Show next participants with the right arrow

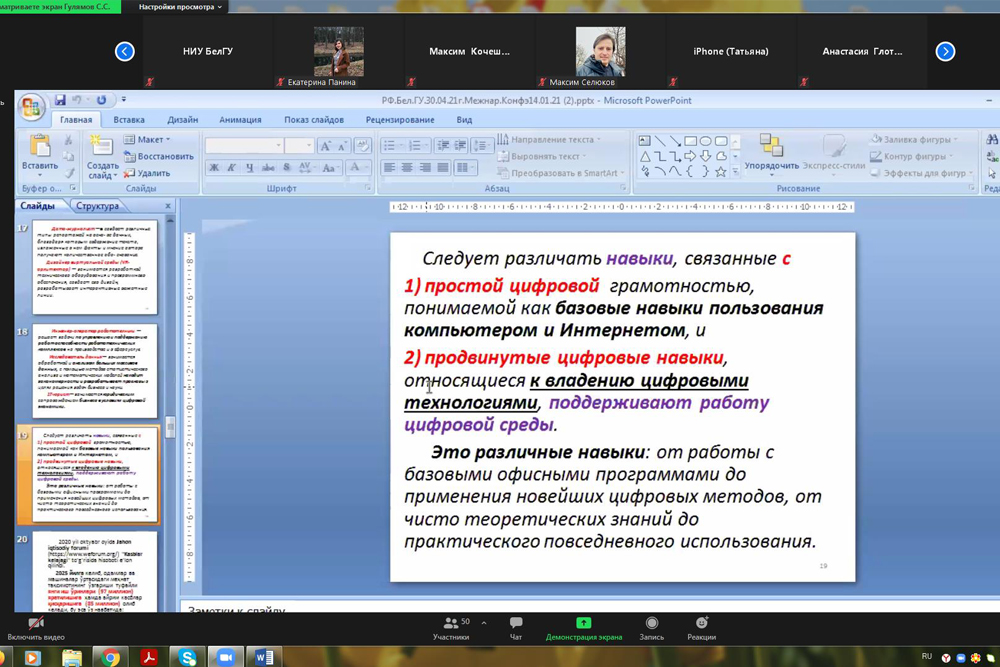(x=945, y=52)
